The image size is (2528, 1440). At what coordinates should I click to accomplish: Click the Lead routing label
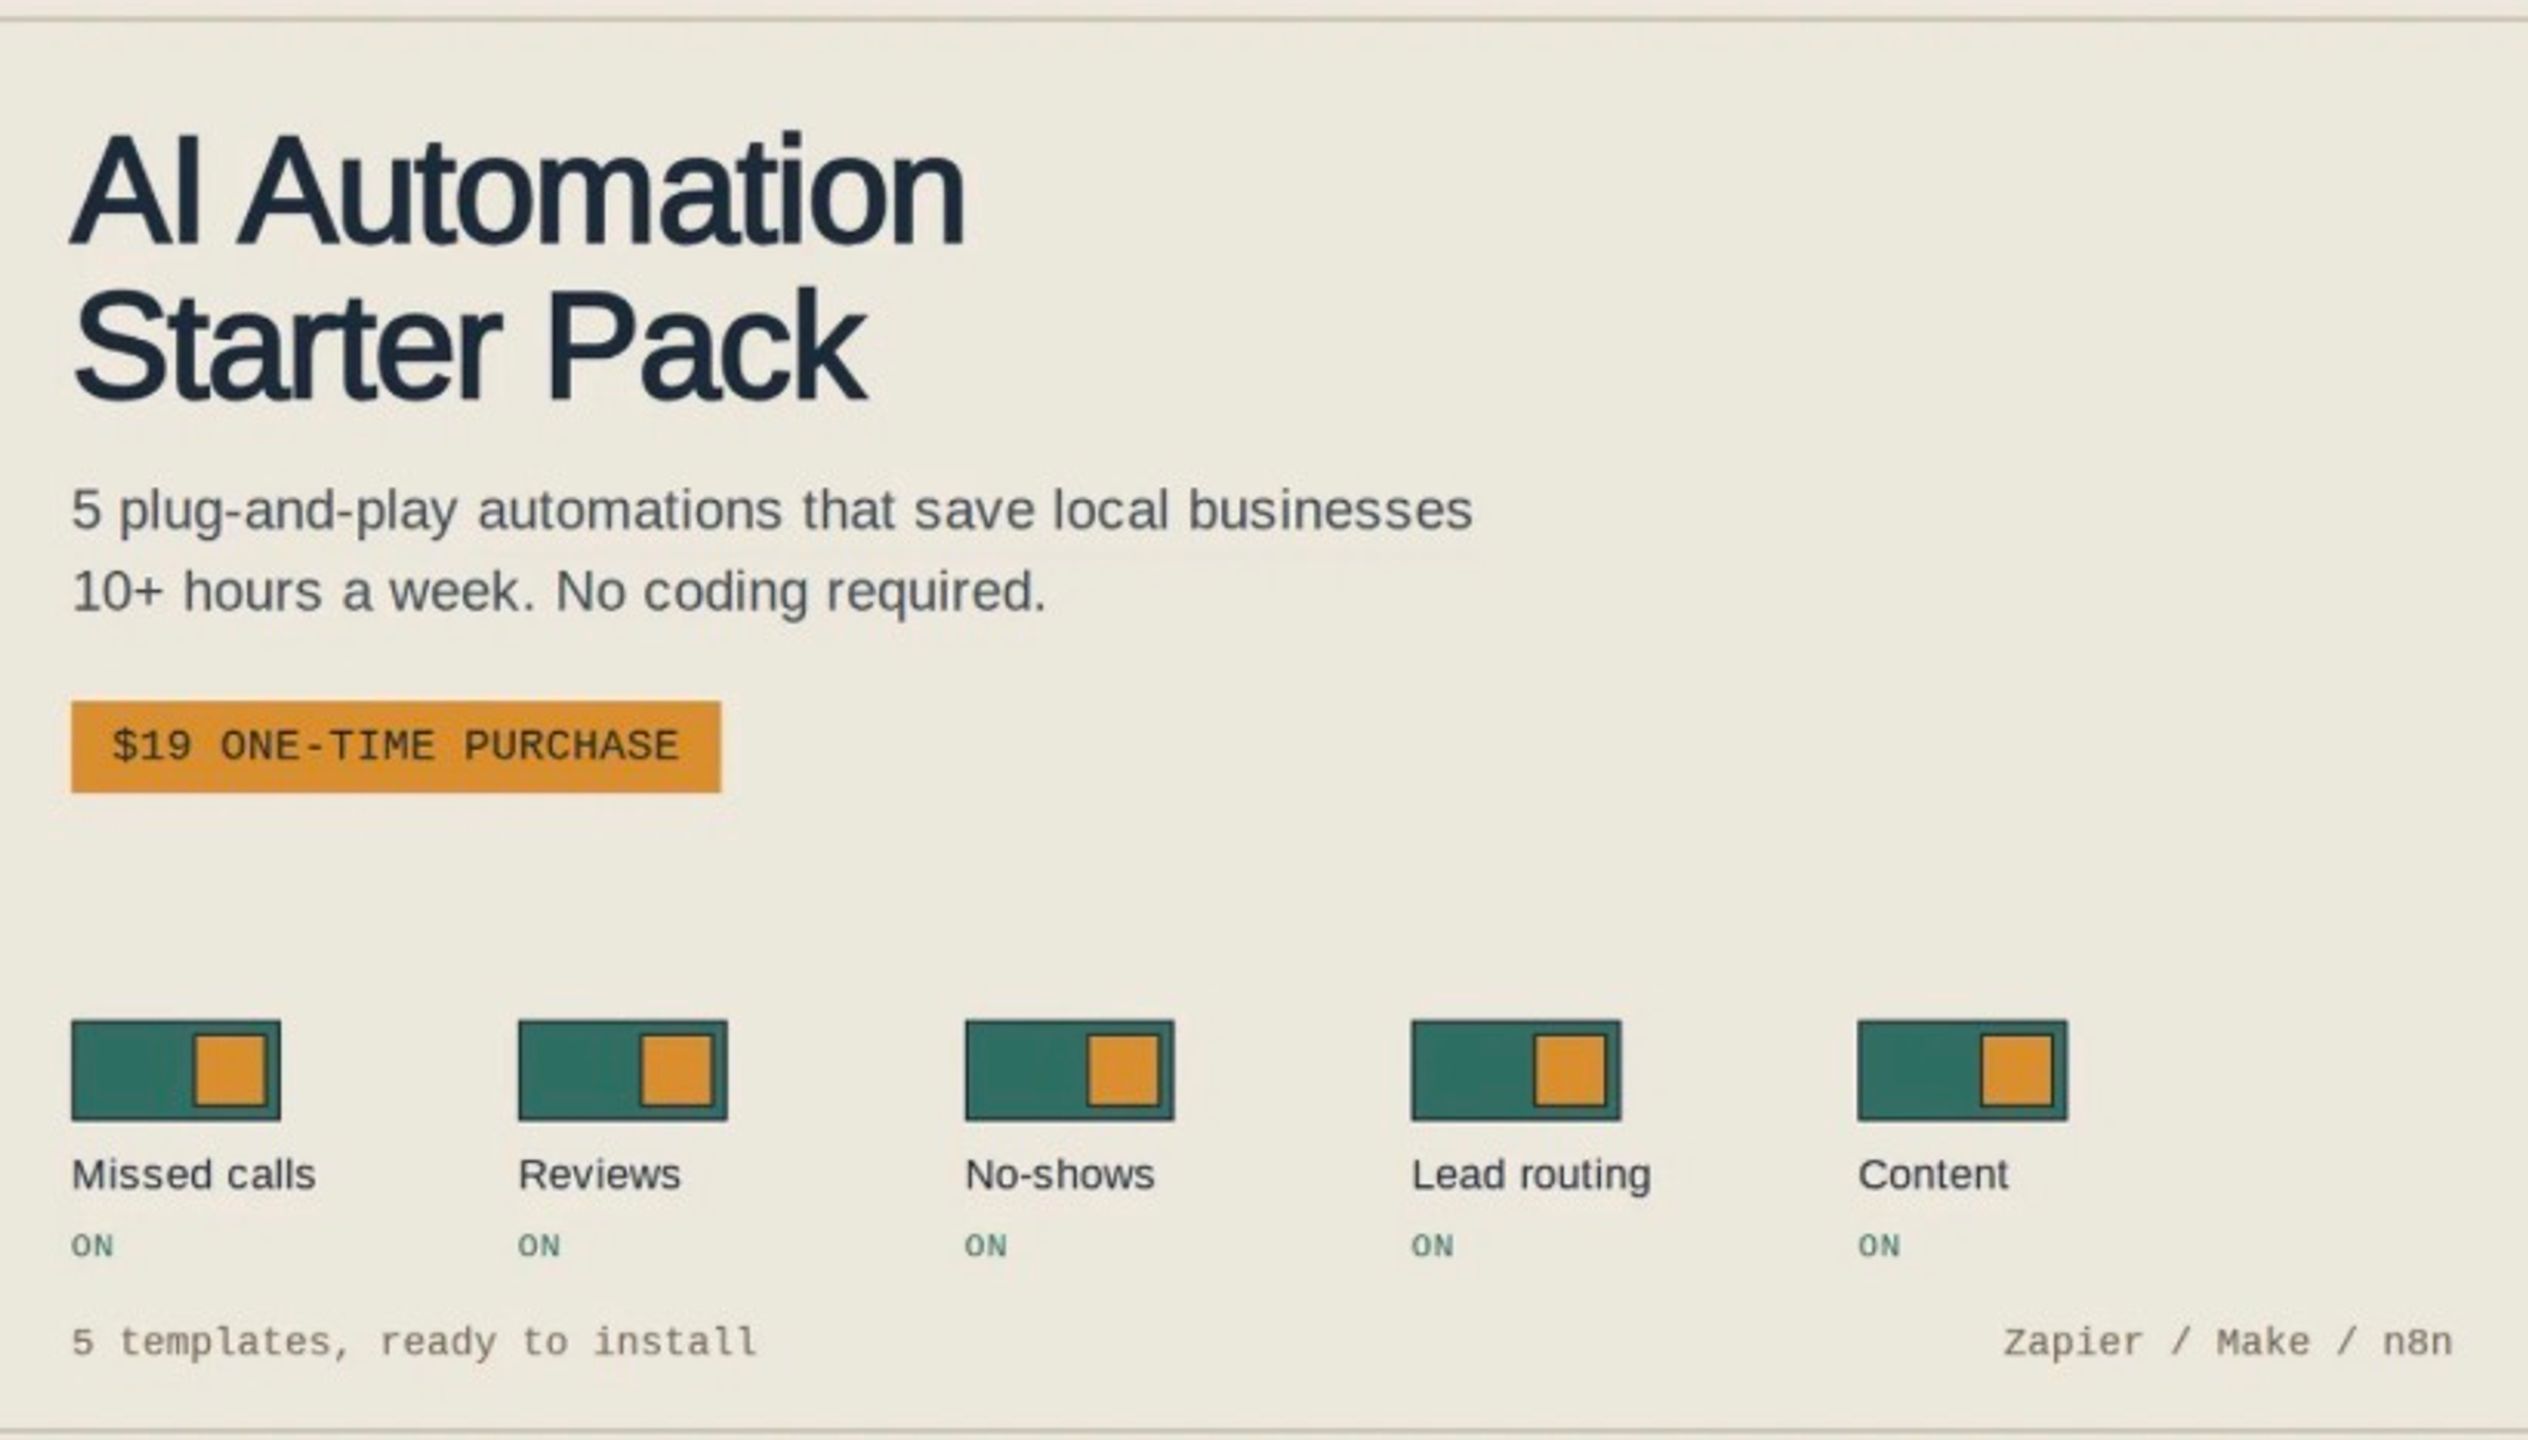1531,1175
